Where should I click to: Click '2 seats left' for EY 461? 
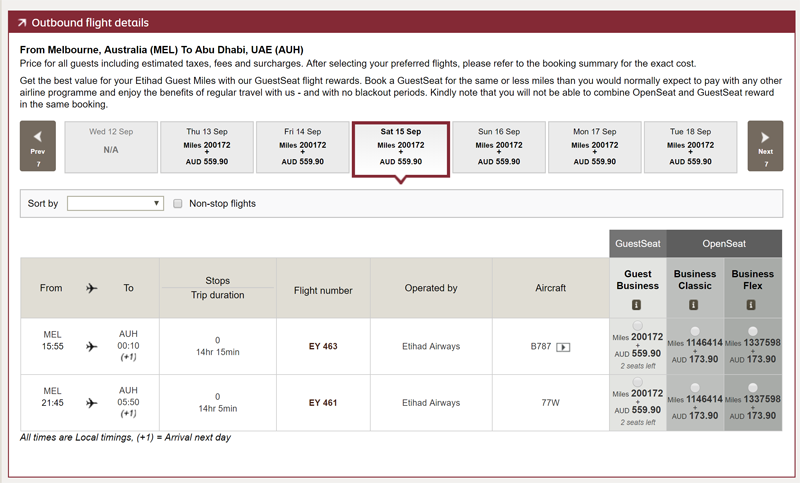point(638,423)
